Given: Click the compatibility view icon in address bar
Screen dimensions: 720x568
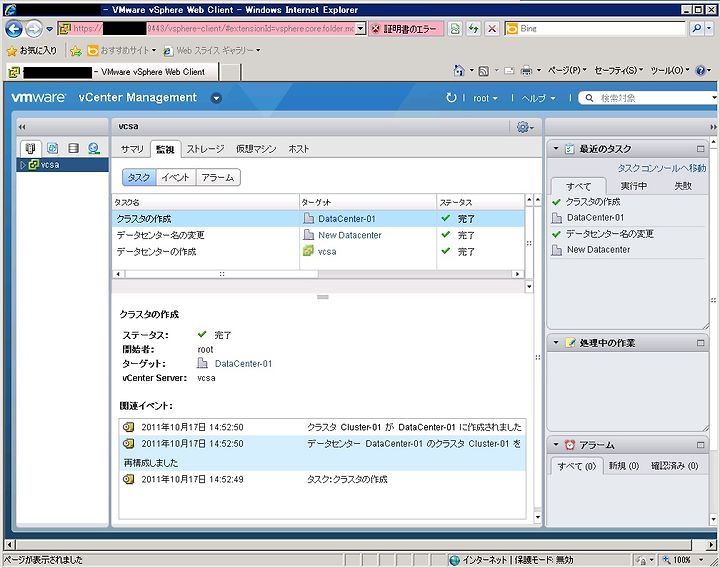Looking at the screenshot, I should pyautogui.click(x=455, y=29).
